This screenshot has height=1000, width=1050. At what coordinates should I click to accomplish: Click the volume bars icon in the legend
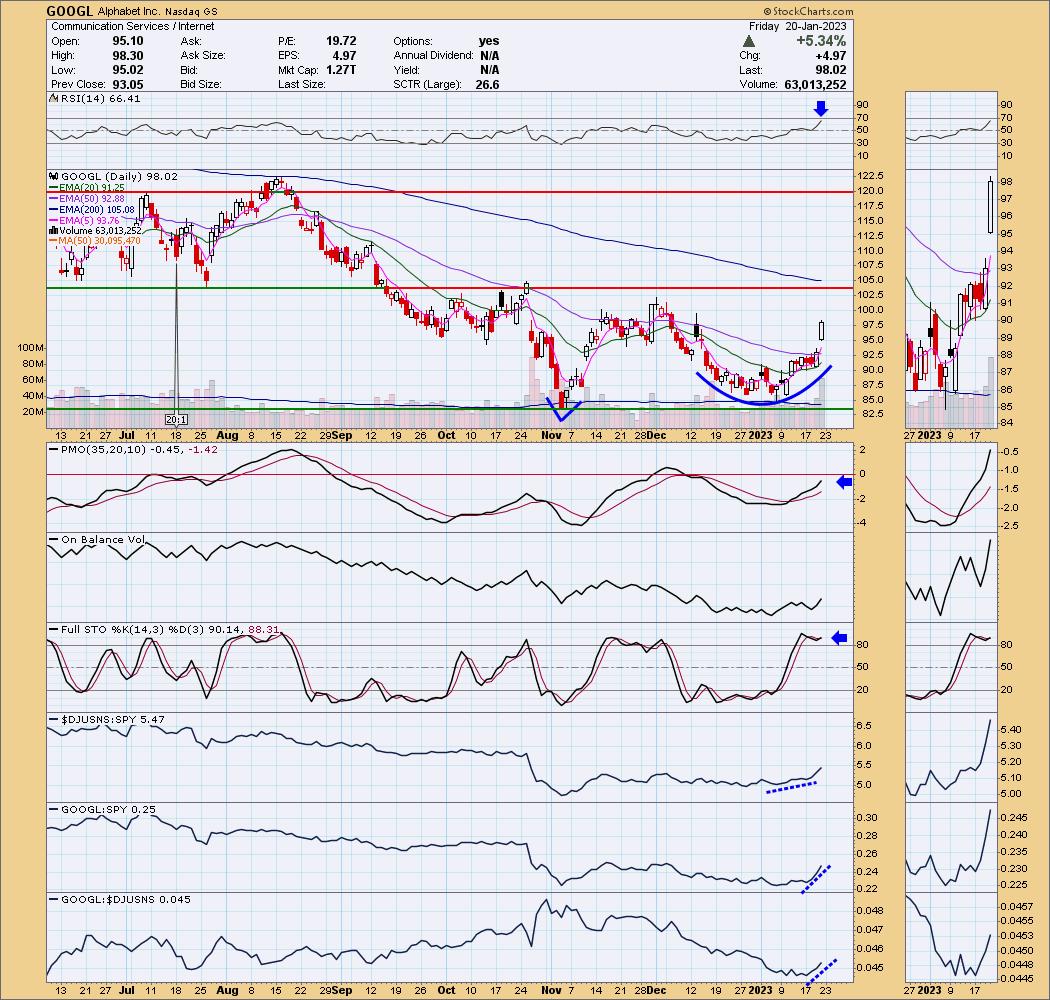(54, 230)
